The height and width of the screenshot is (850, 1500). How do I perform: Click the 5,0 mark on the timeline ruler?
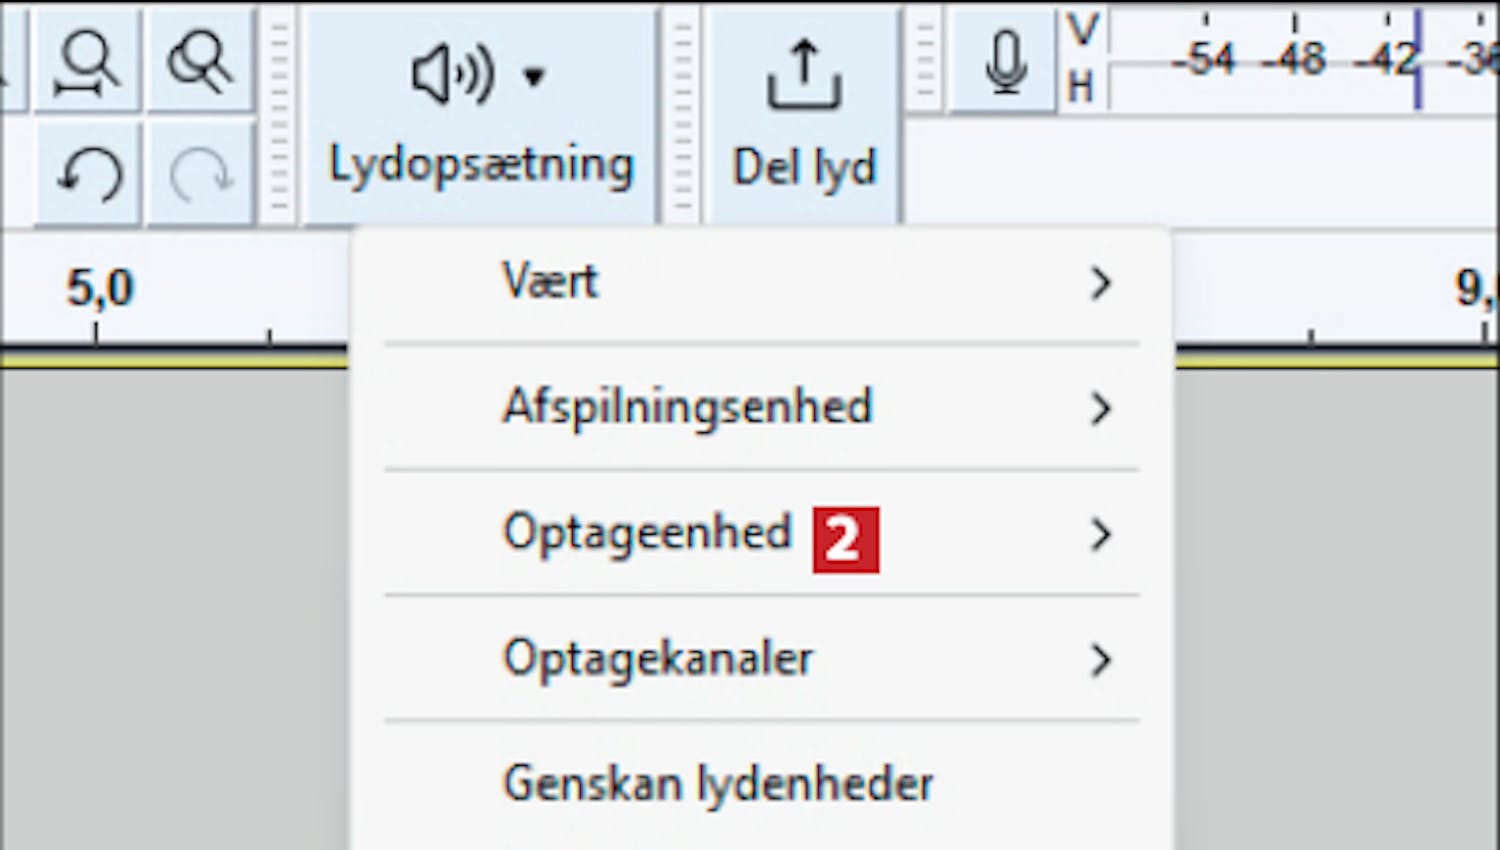click(x=99, y=288)
